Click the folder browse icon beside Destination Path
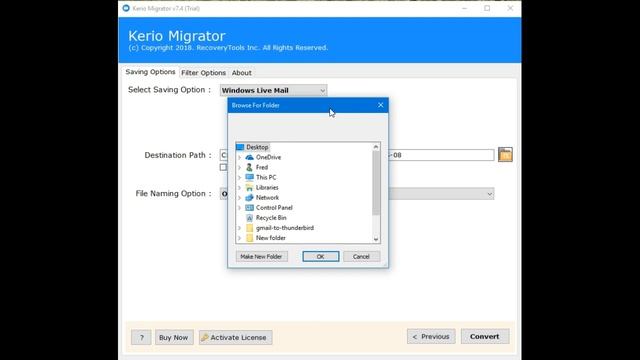640x360 pixels. tap(505, 155)
